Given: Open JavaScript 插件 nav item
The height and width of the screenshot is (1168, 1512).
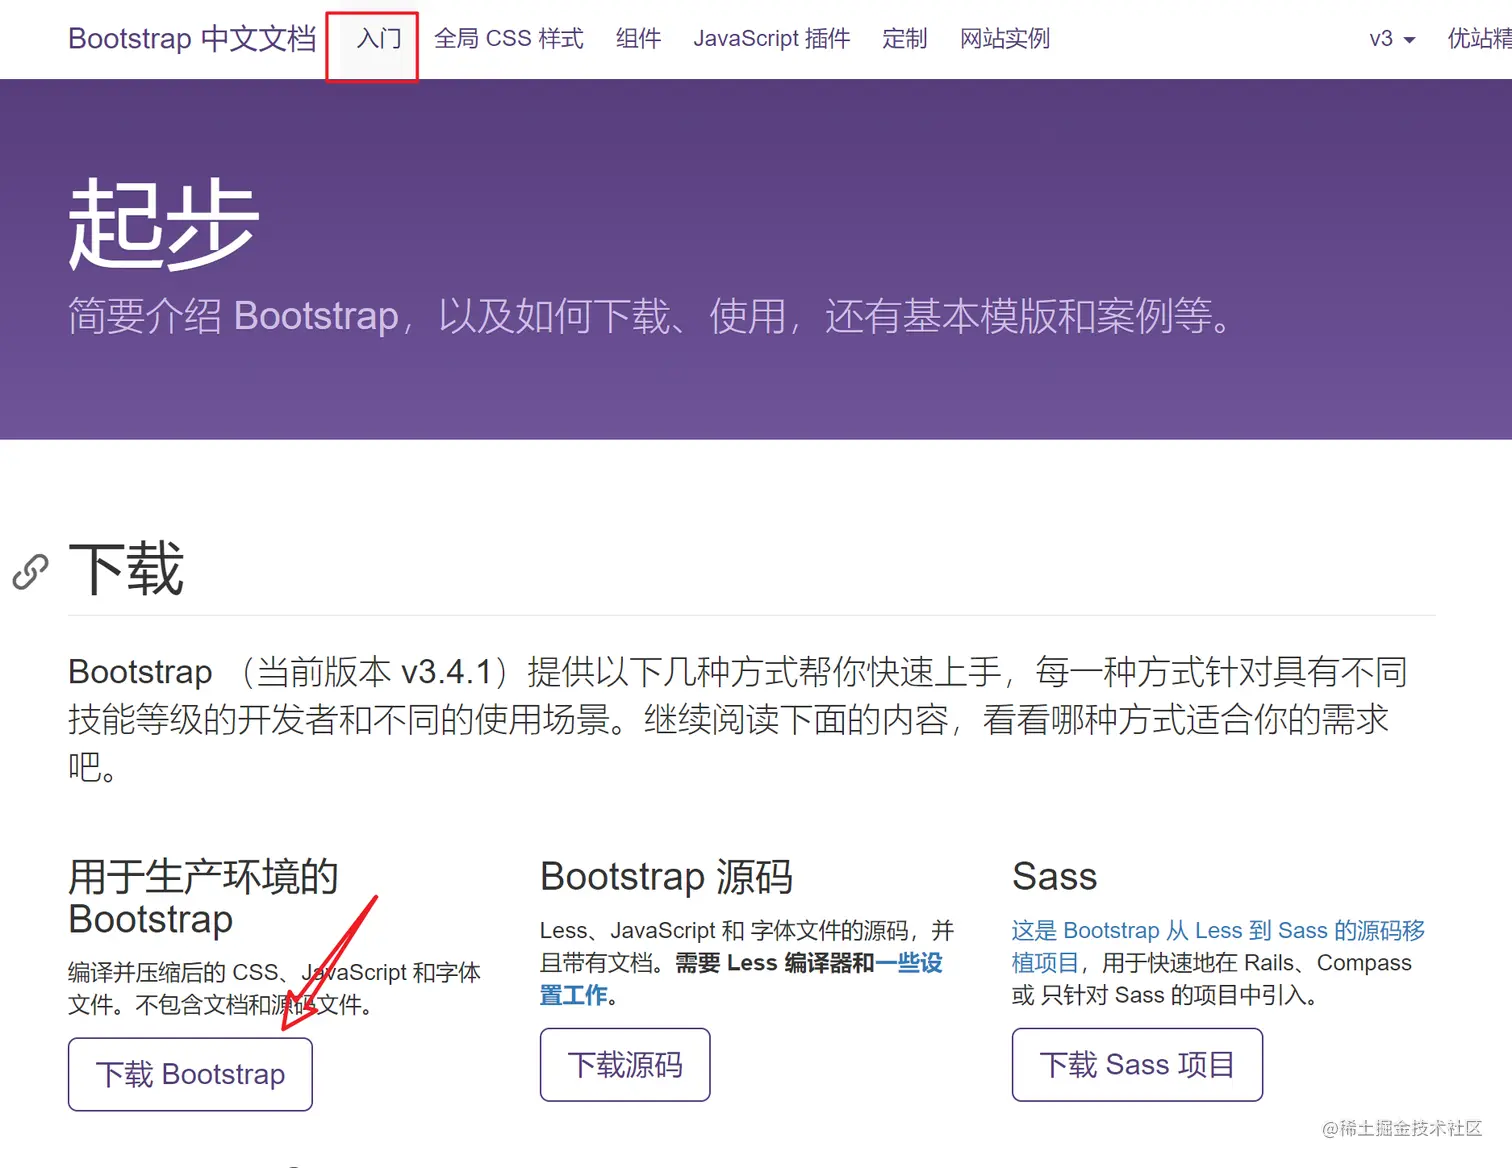Looking at the screenshot, I should tap(771, 39).
